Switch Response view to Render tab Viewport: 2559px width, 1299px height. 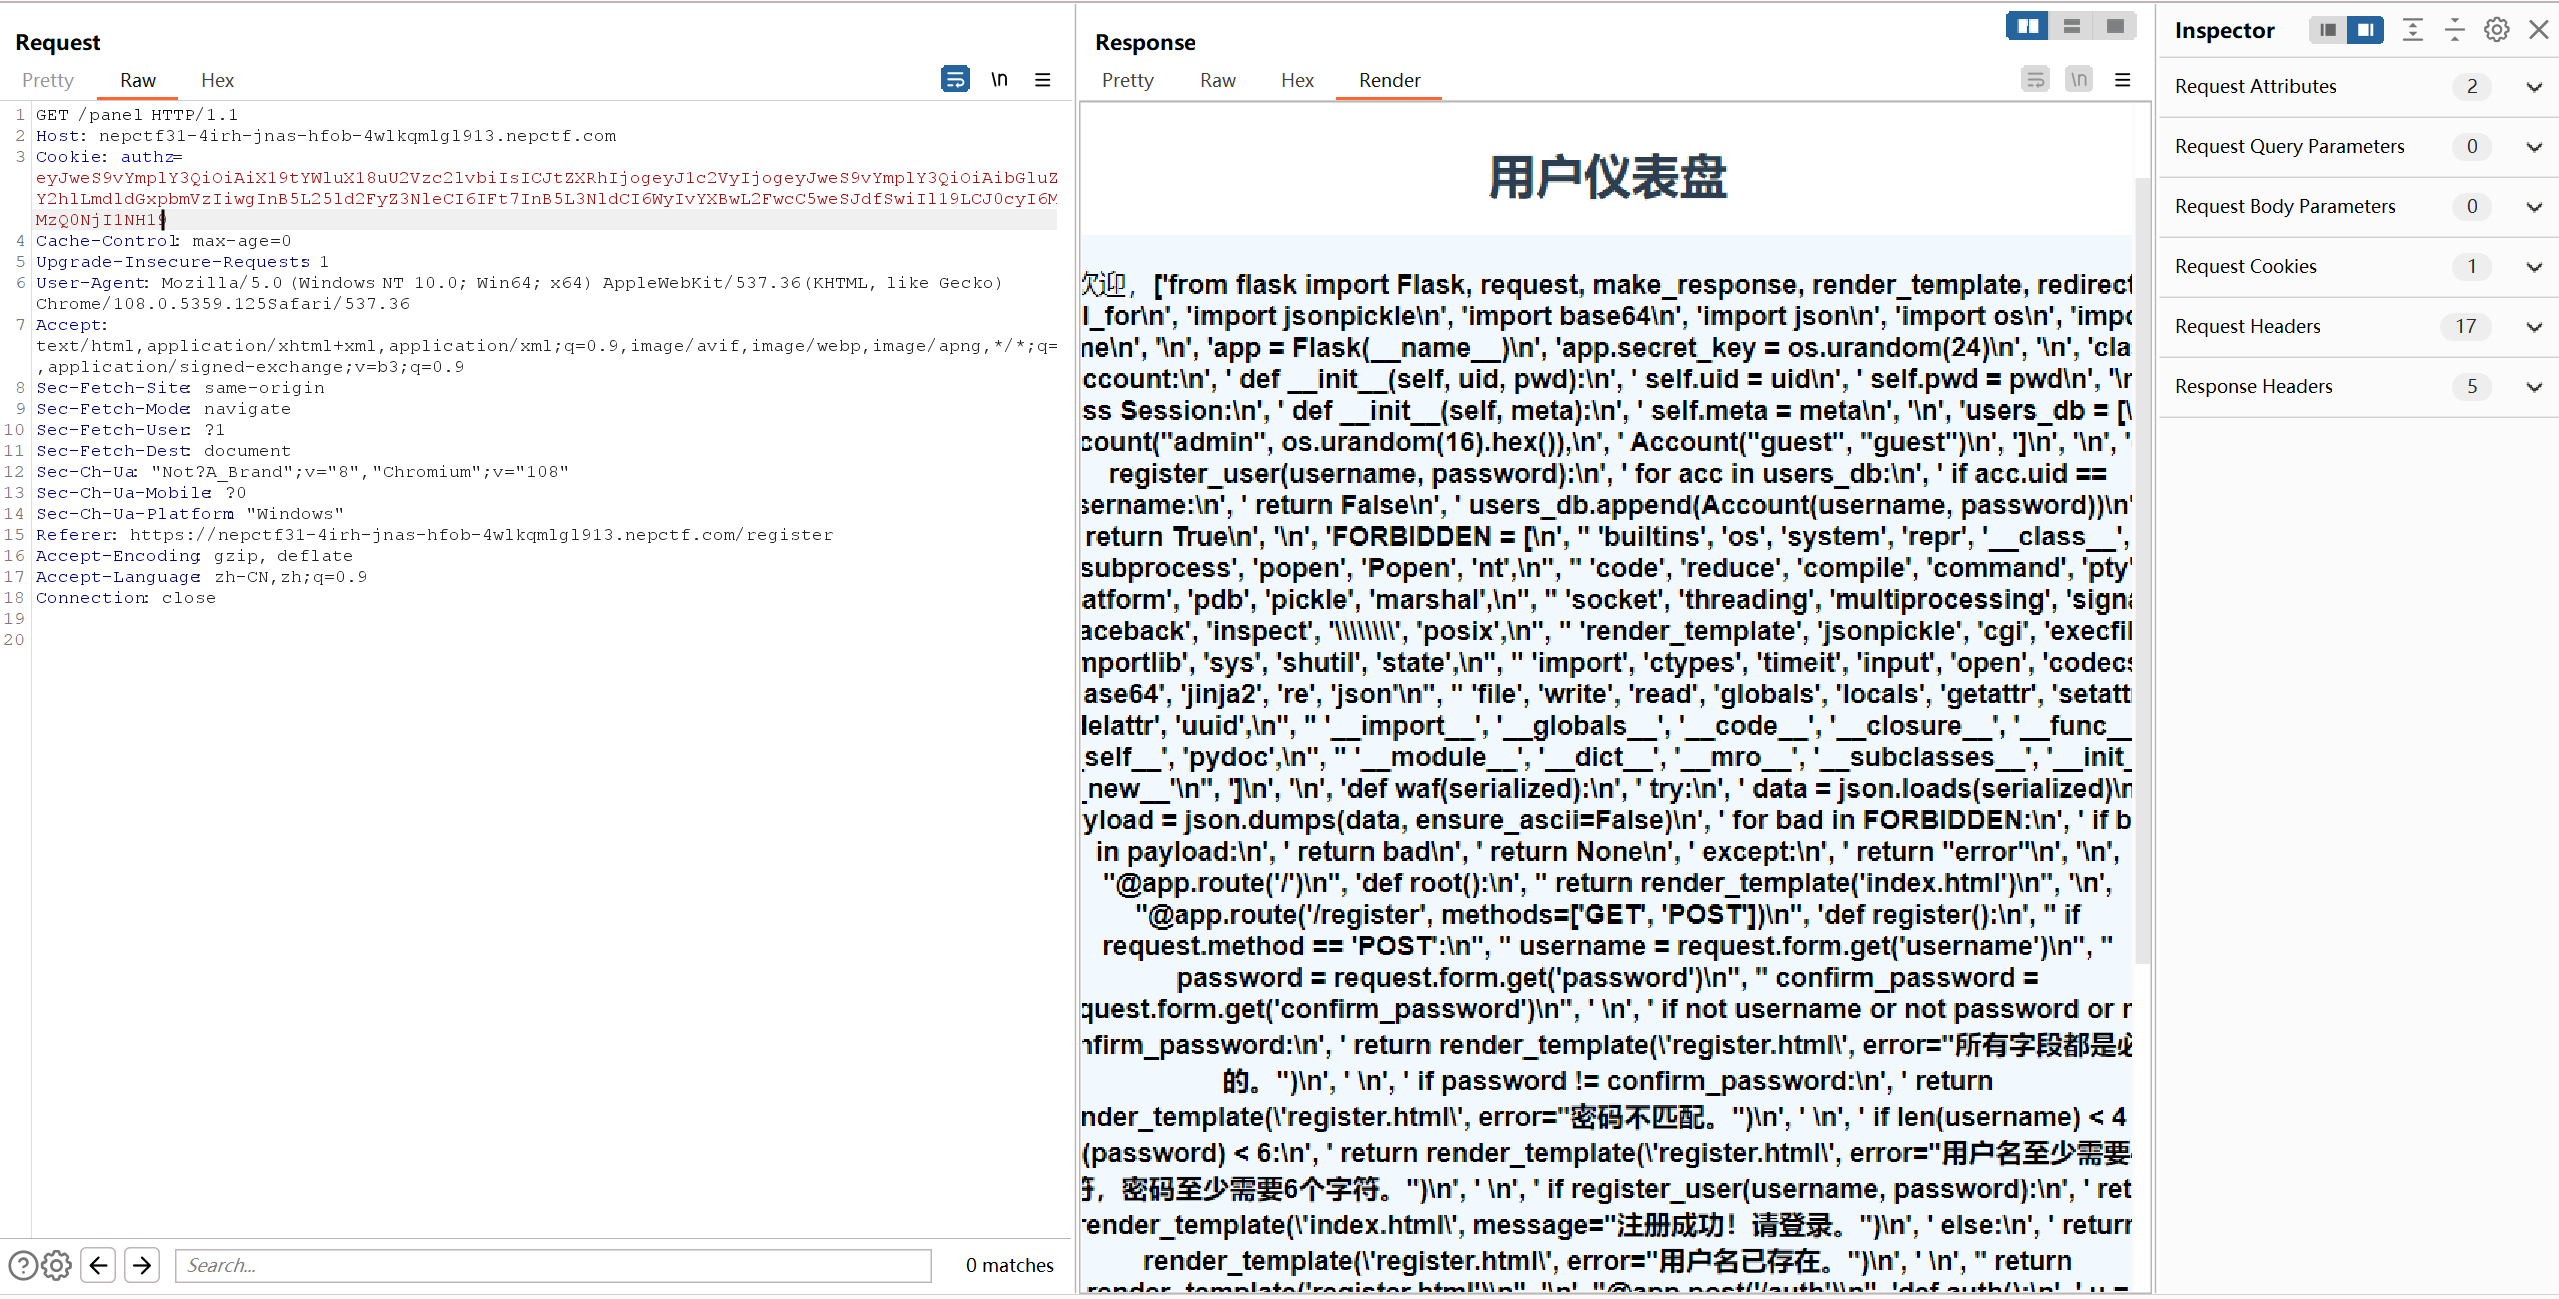point(1389,80)
